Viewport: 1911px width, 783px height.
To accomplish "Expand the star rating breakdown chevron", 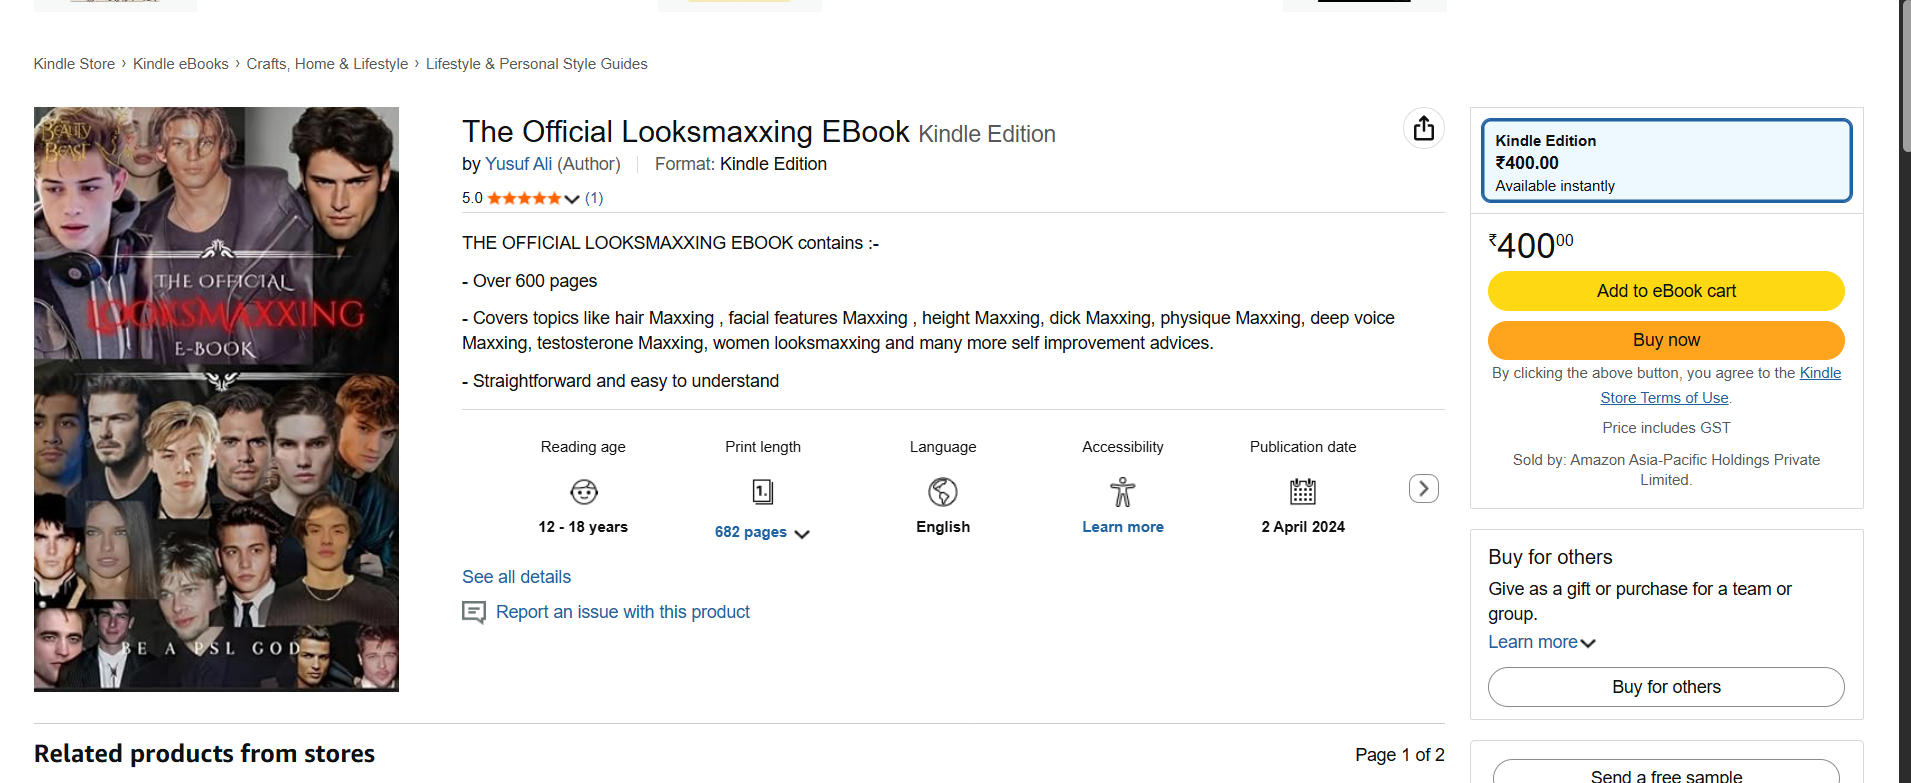I will [x=572, y=199].
